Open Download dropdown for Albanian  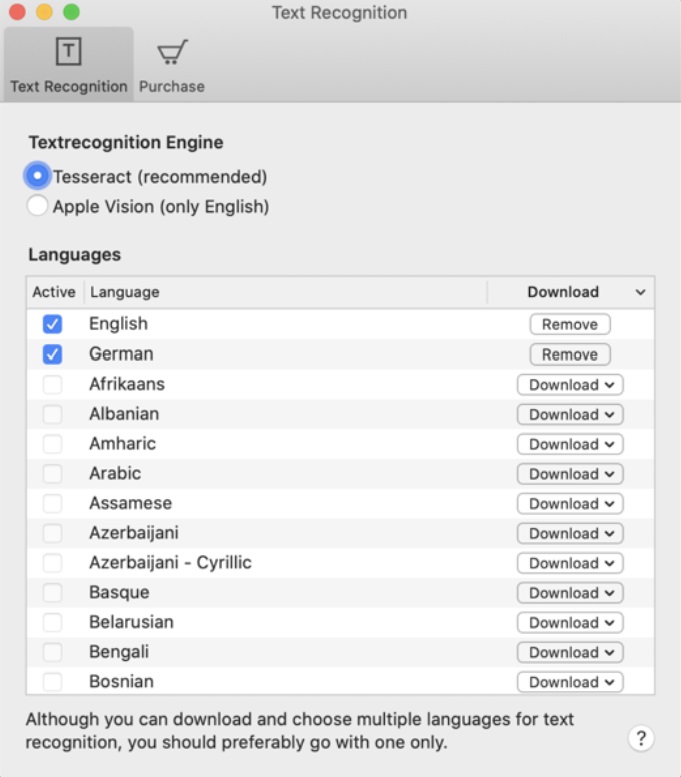pyautogui.click(x=570, y=415)
